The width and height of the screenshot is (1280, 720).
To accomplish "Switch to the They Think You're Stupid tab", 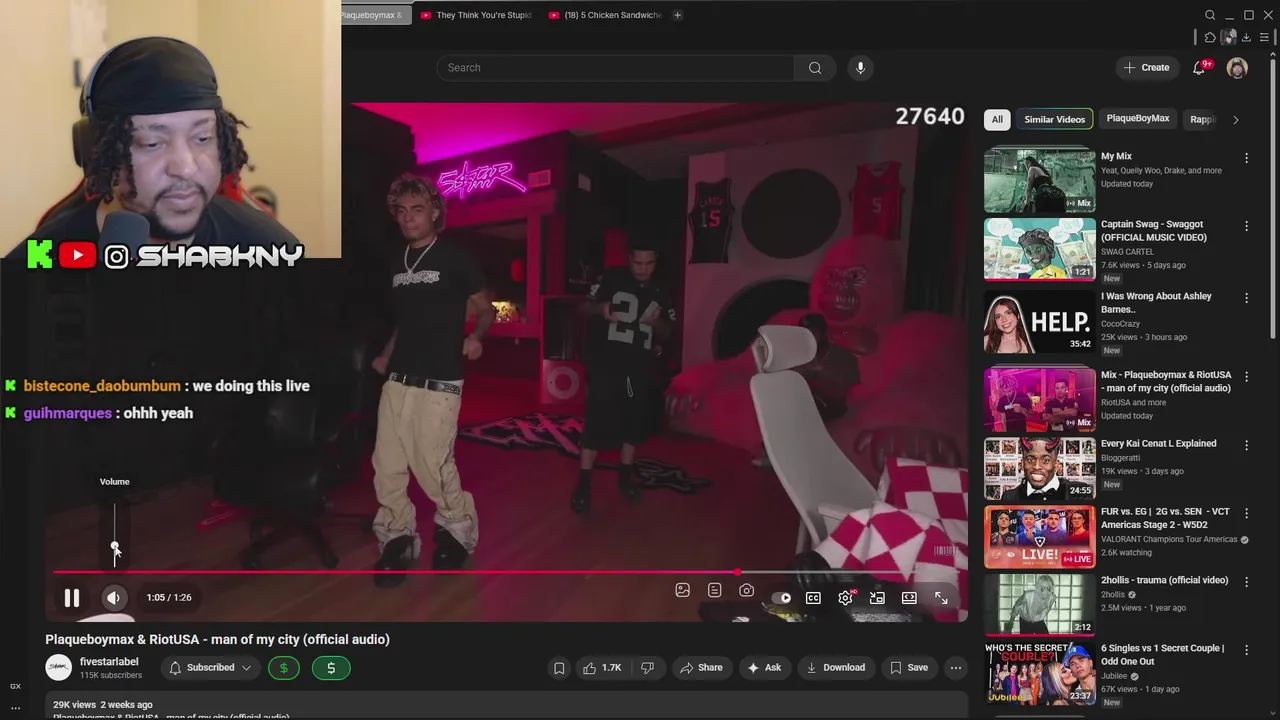I will [476, 15].
